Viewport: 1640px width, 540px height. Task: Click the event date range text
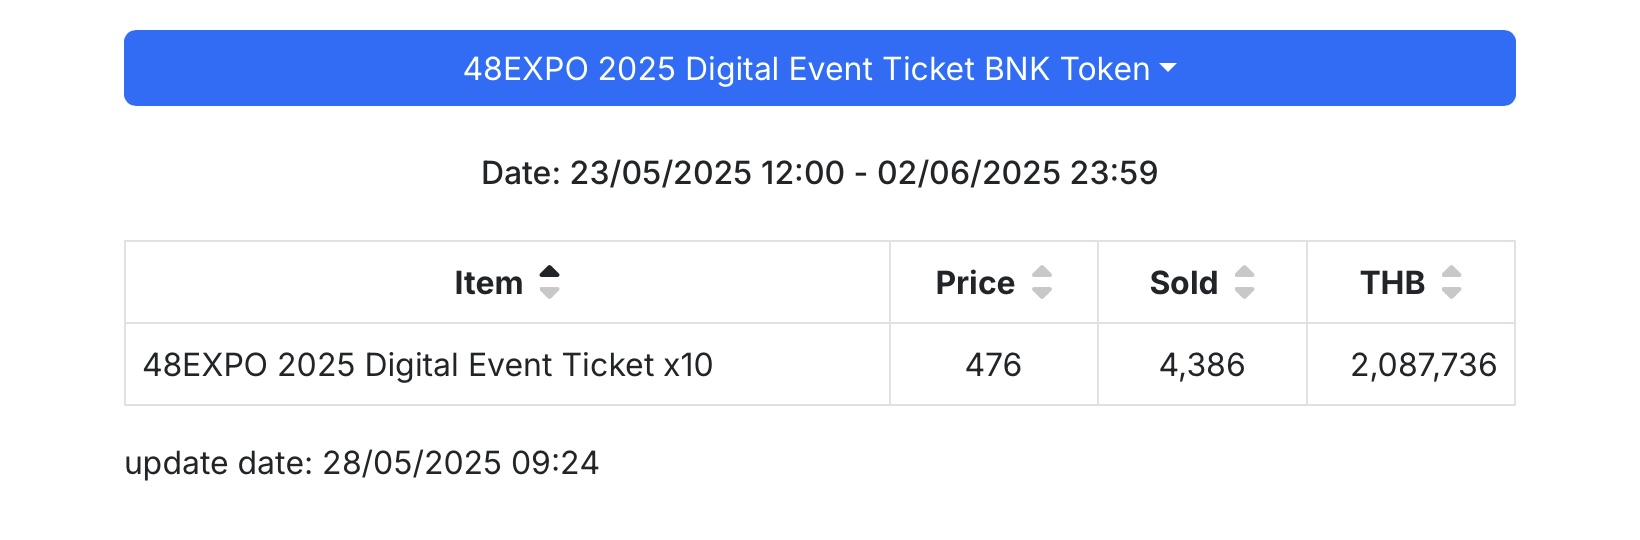[x=820, y=173]
